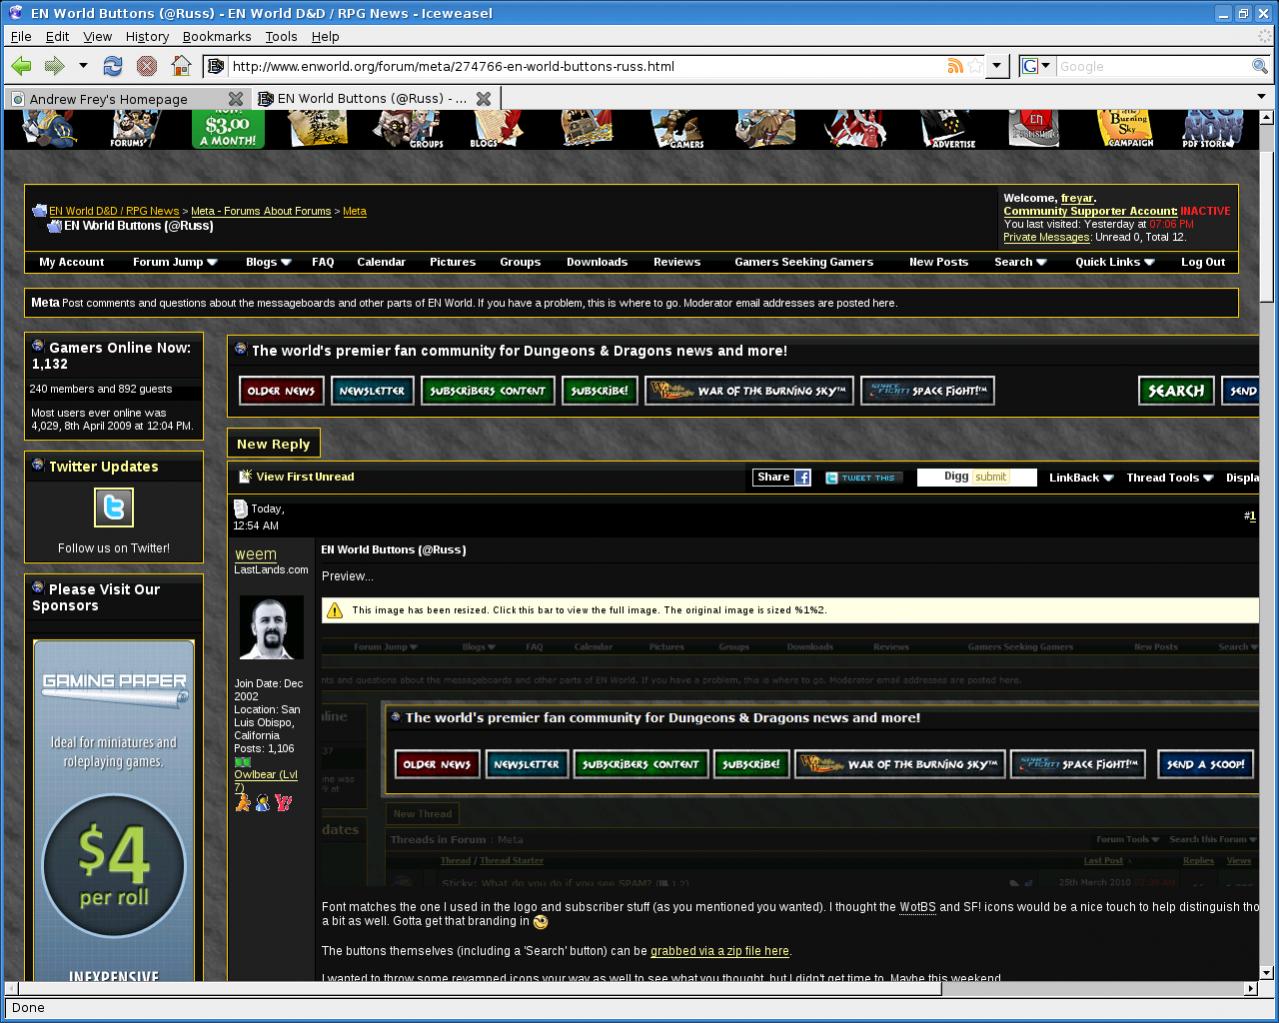Open the EN Publishing banner icon

point(1034,129)
